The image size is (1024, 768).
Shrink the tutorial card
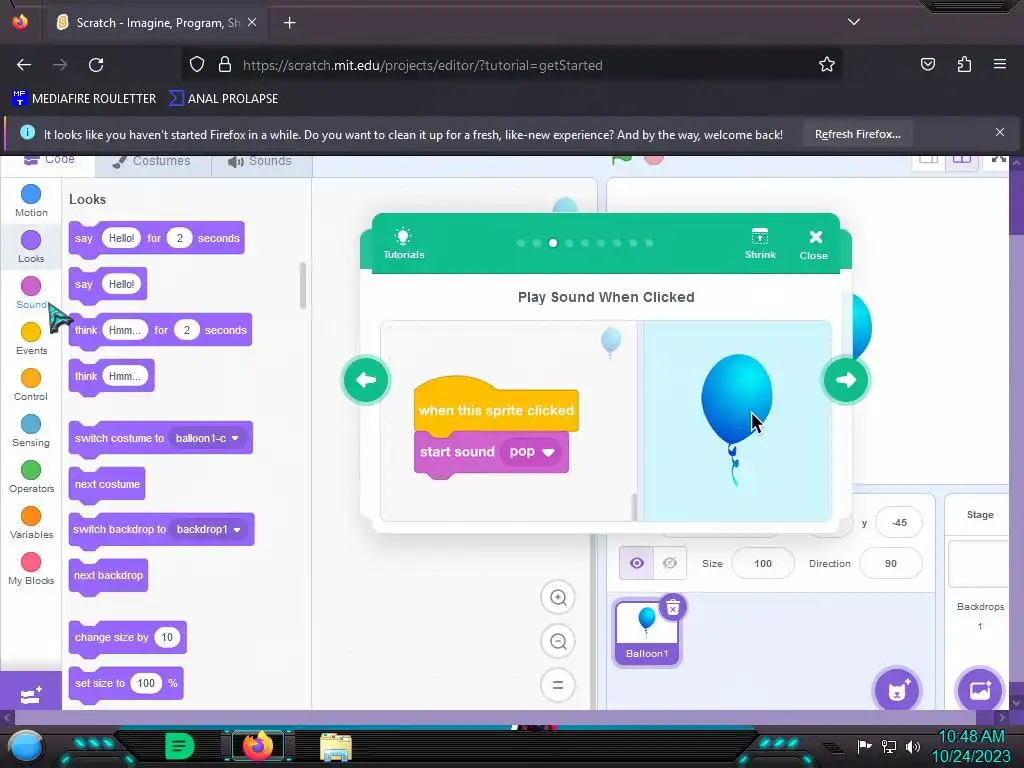click(760, 244)
